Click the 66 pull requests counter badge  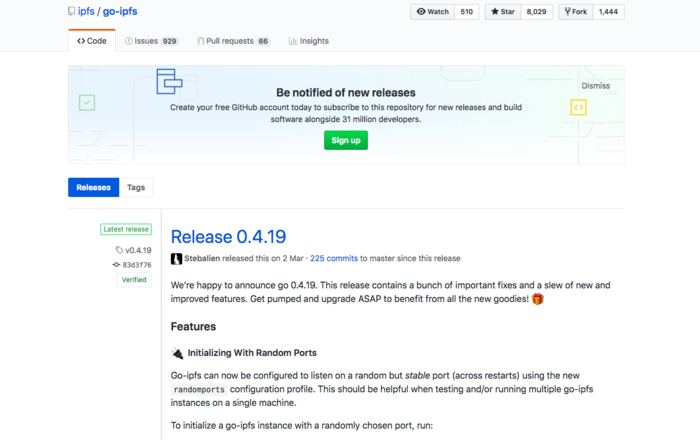pos(263,41)
